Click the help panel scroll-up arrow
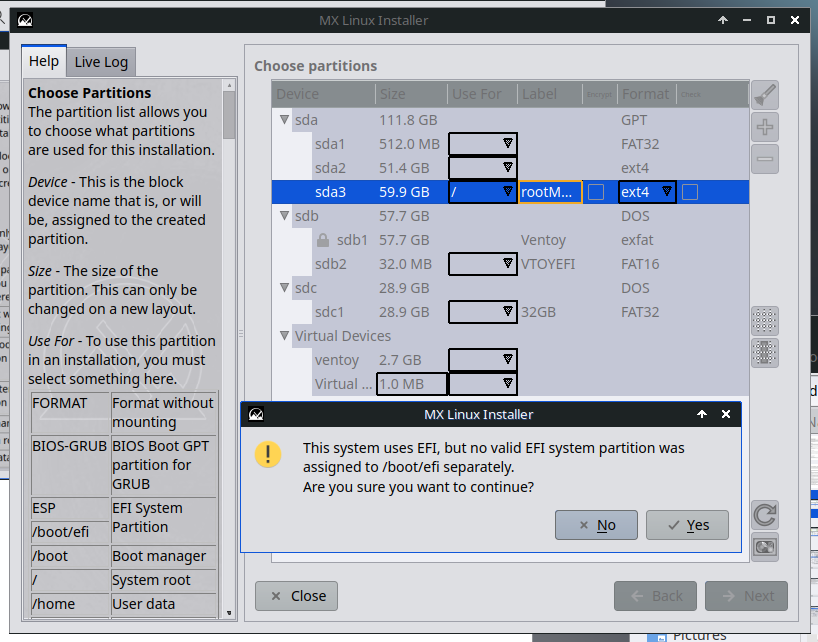Viewport: 818px width, 642px height. (229, 84)
